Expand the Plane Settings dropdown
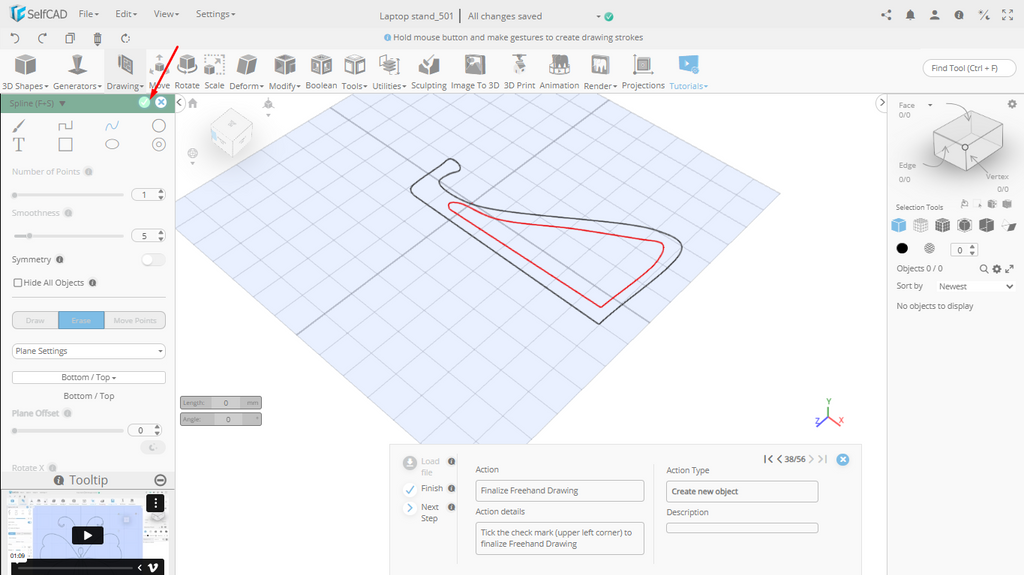 (x=89, y=351)
